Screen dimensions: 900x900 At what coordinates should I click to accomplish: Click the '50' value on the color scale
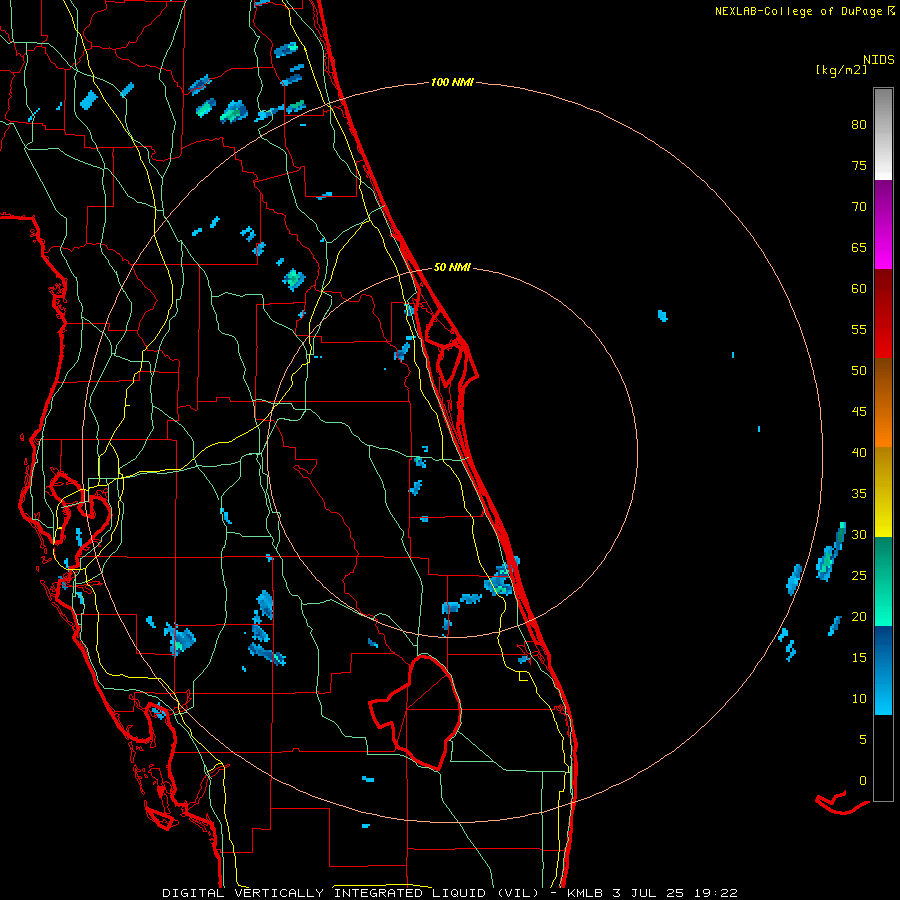point(859,371)
